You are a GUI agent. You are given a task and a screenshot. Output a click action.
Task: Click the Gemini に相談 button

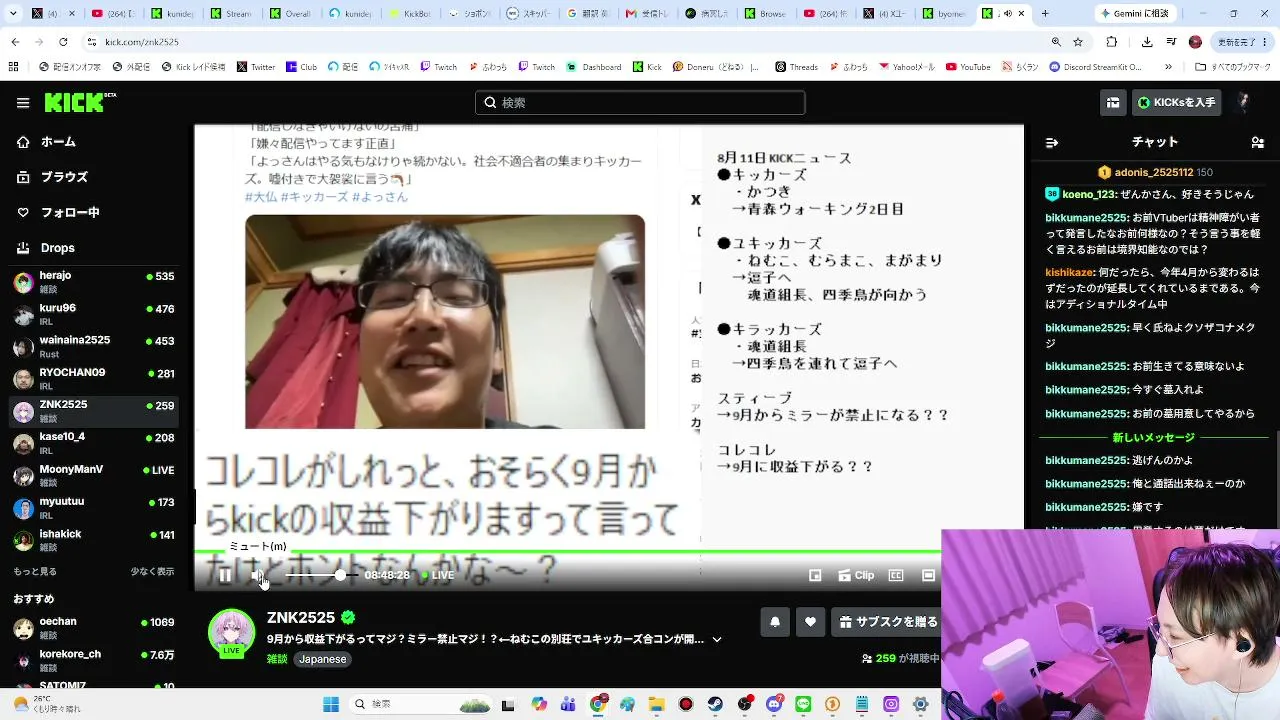[1136, 14]
